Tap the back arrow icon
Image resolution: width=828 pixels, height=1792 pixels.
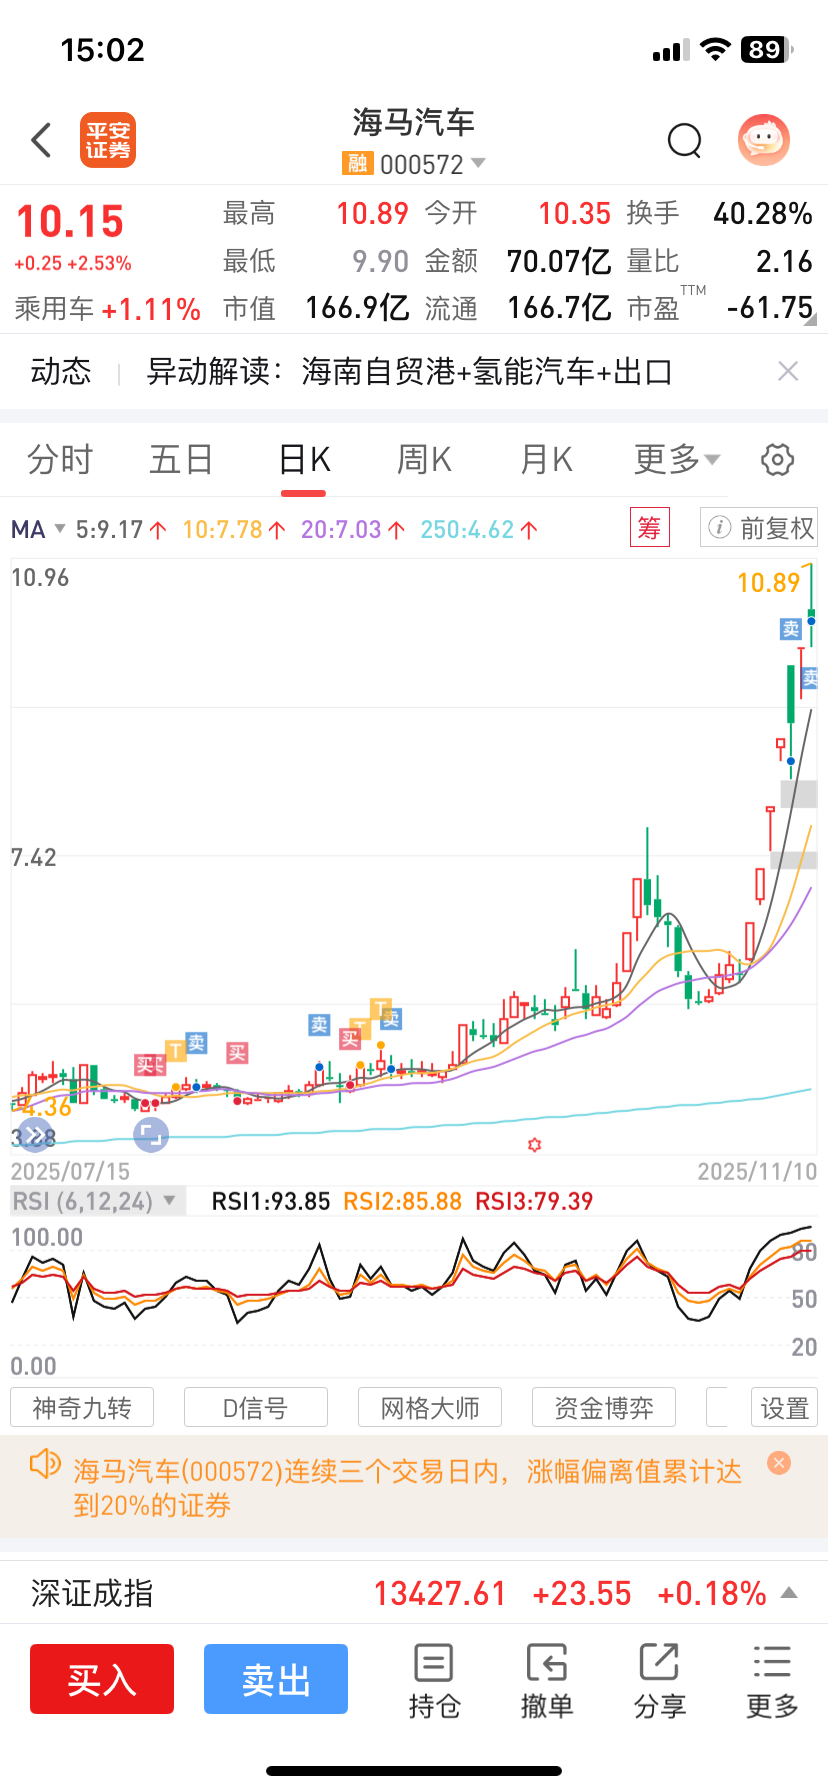pyautogui.click(x=41, y=140)
